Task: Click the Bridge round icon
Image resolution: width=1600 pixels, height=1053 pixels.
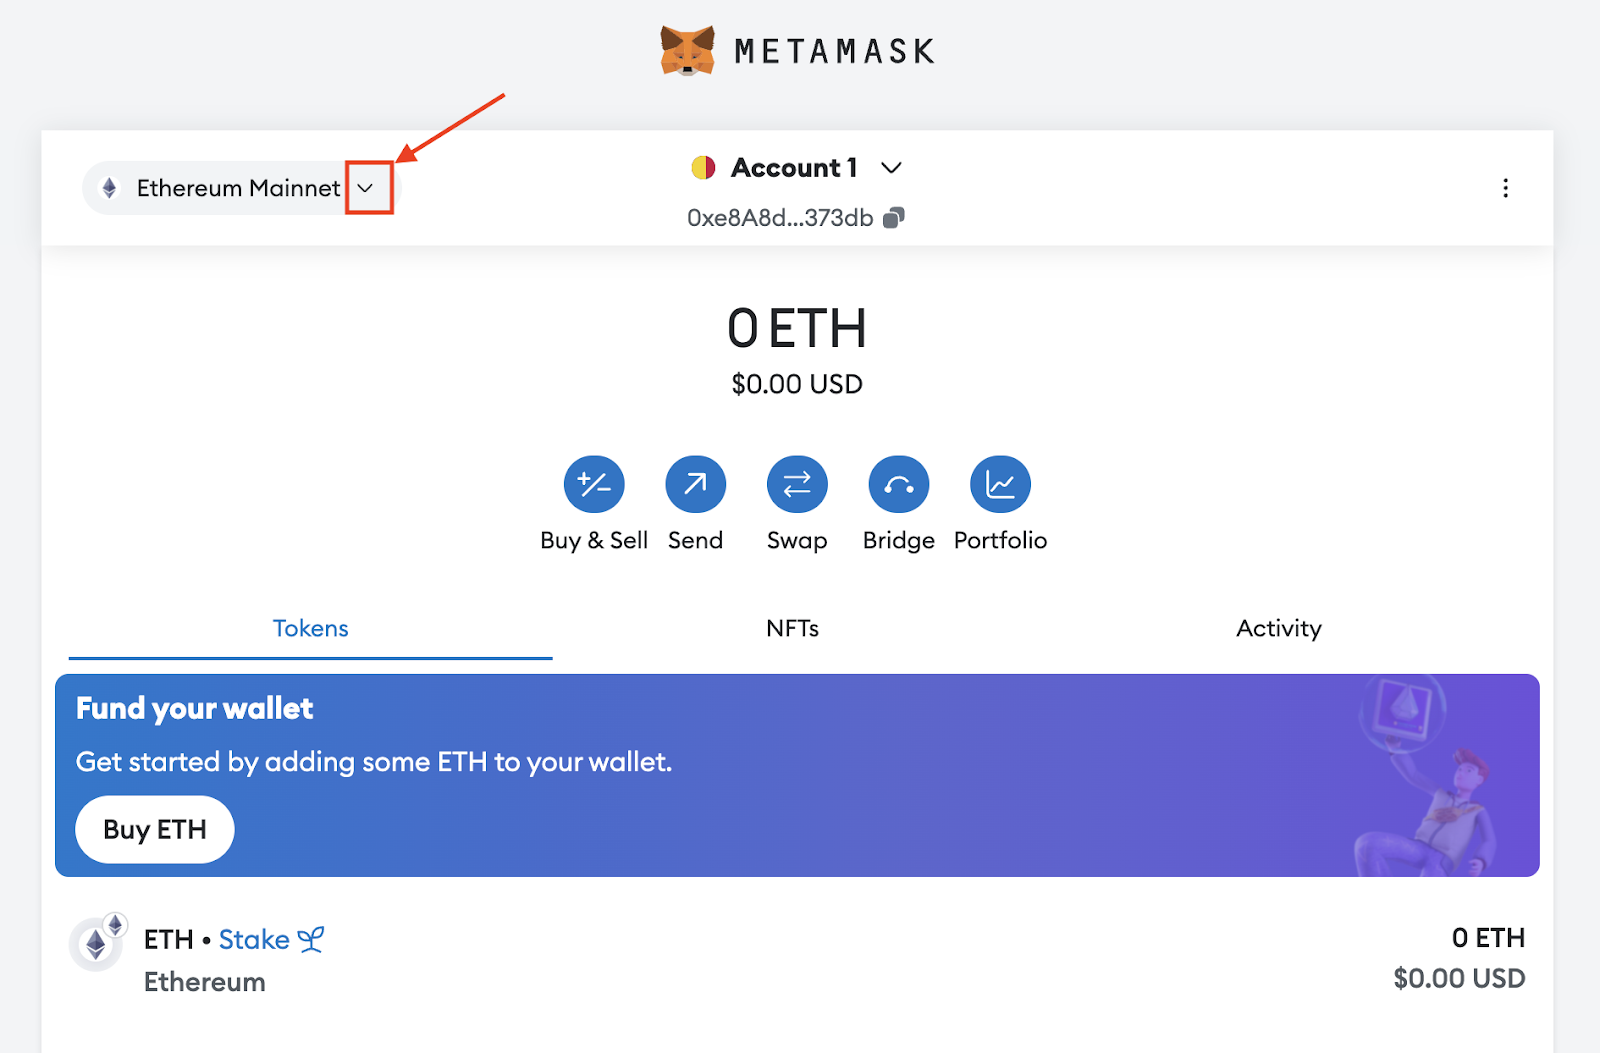Action: tap(899, 485)
